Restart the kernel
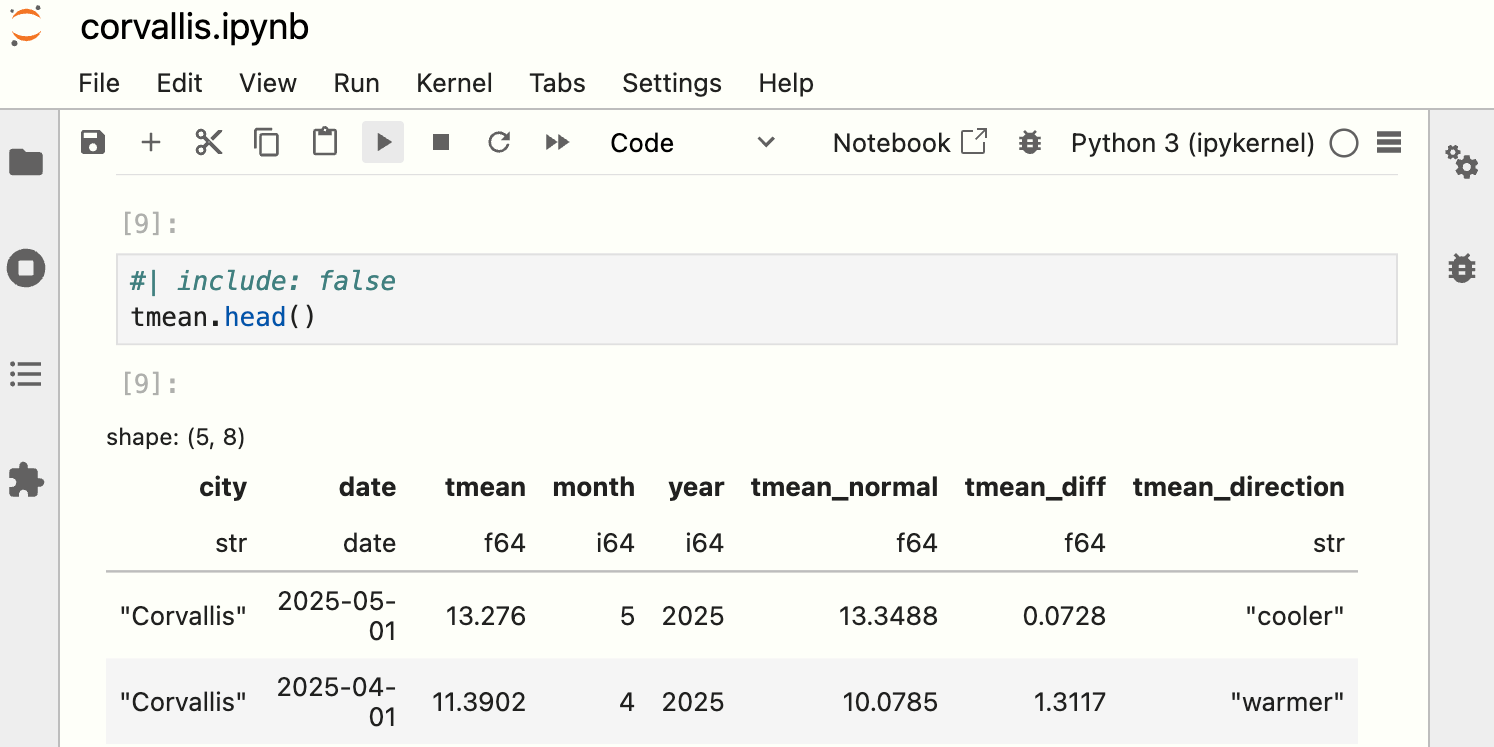The width and height of the screenshot is (1494, 747). tap(499, 142)
